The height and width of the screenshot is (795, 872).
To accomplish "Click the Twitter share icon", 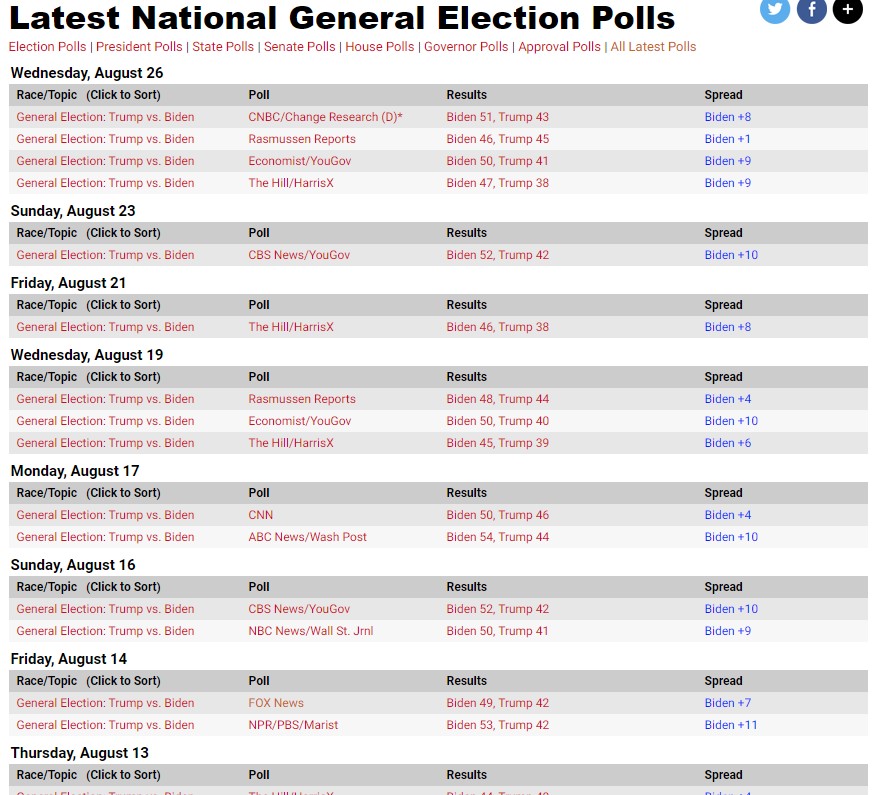I will (775, 9).
